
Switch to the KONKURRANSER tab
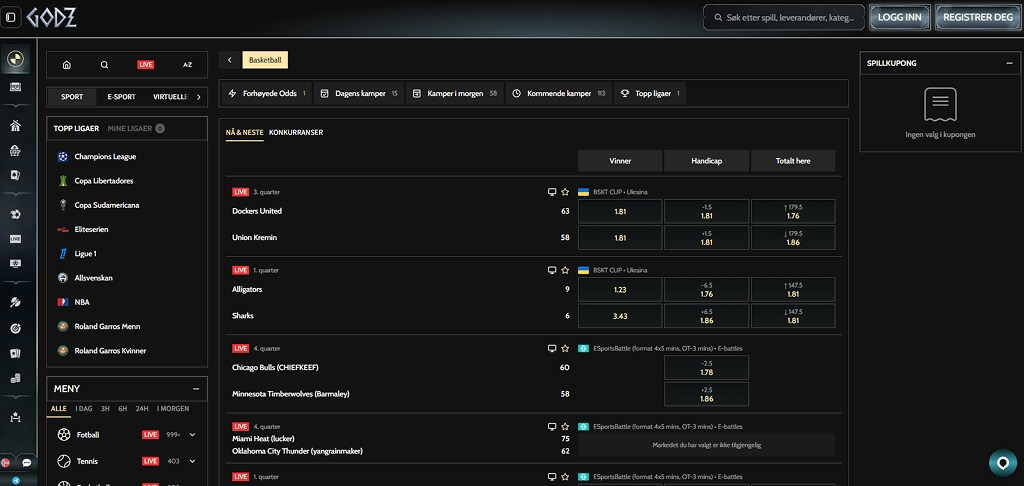[296, 133]
